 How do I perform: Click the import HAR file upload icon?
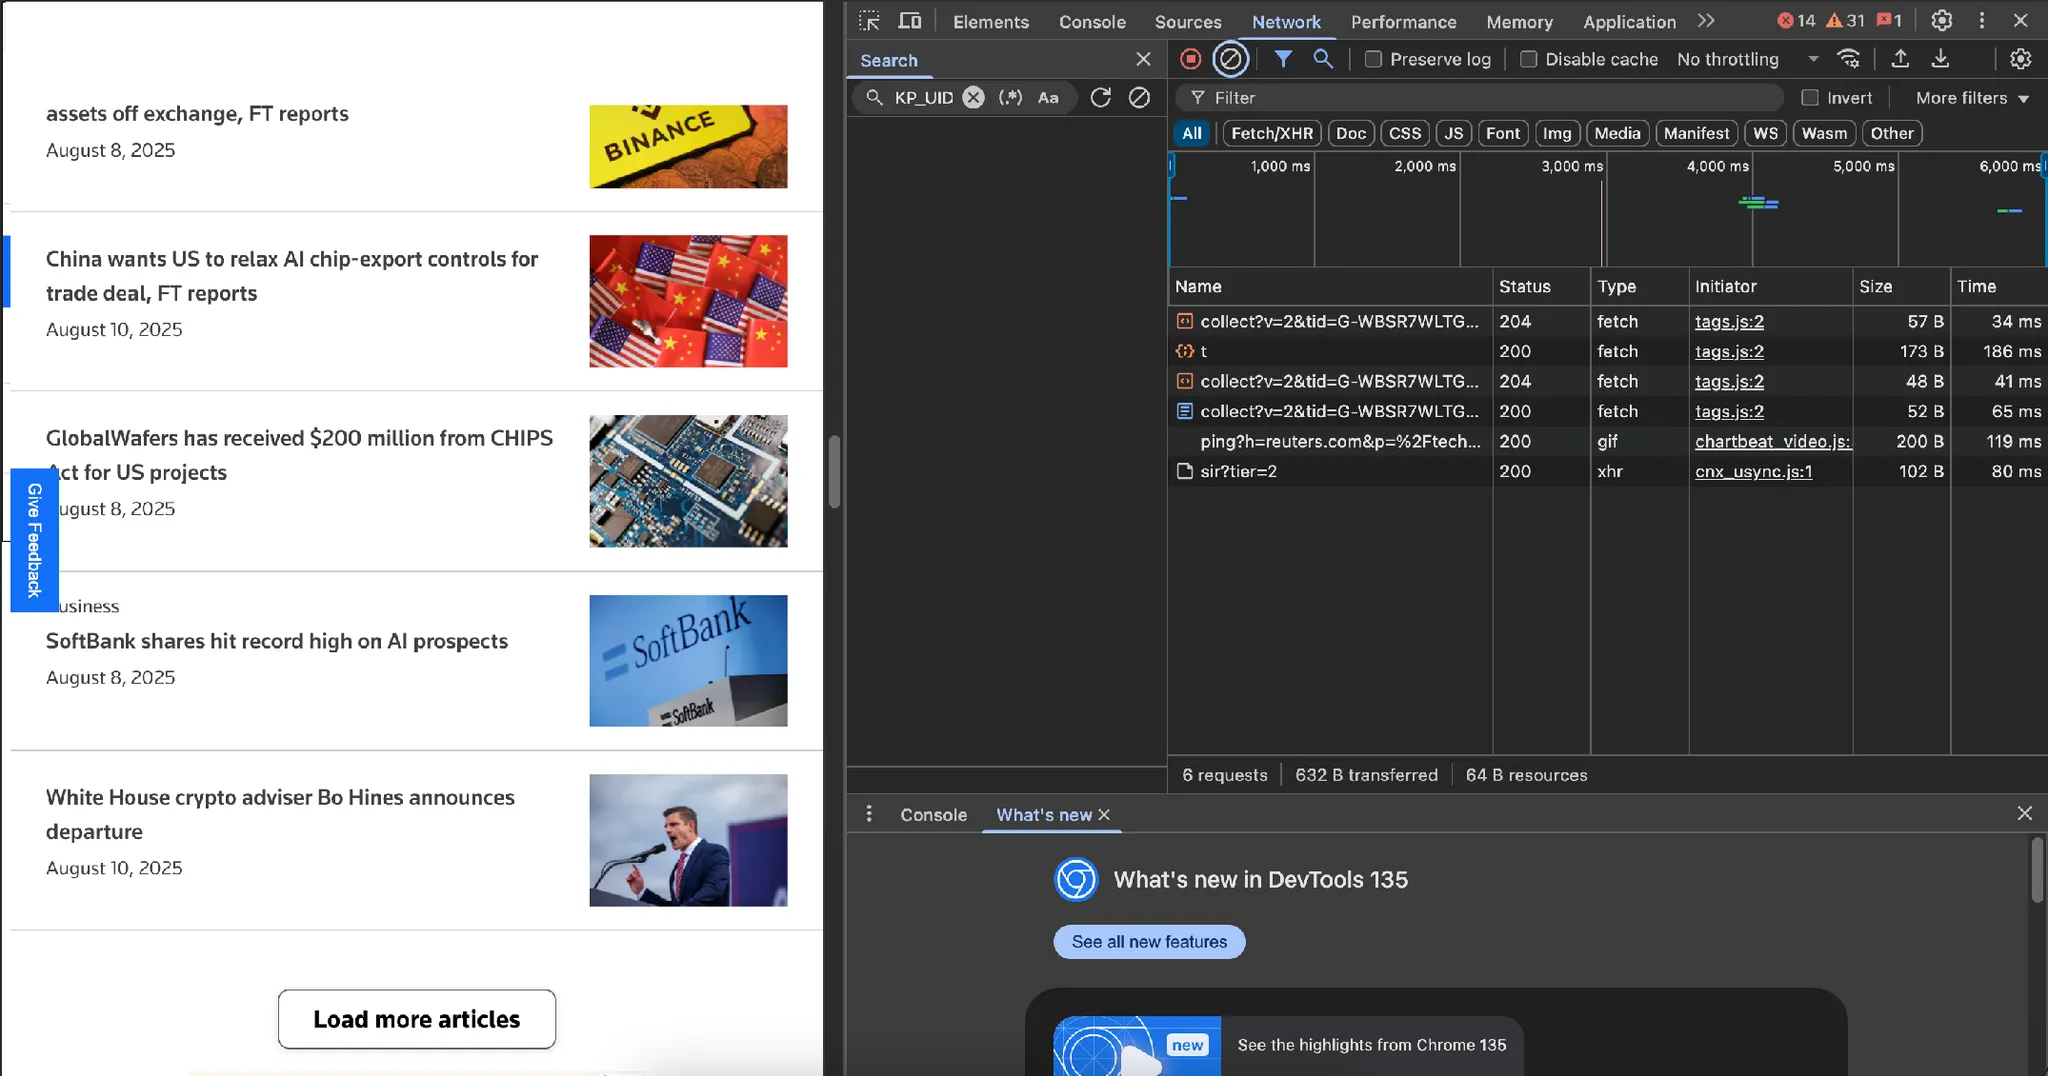[x=1900, y=59]
